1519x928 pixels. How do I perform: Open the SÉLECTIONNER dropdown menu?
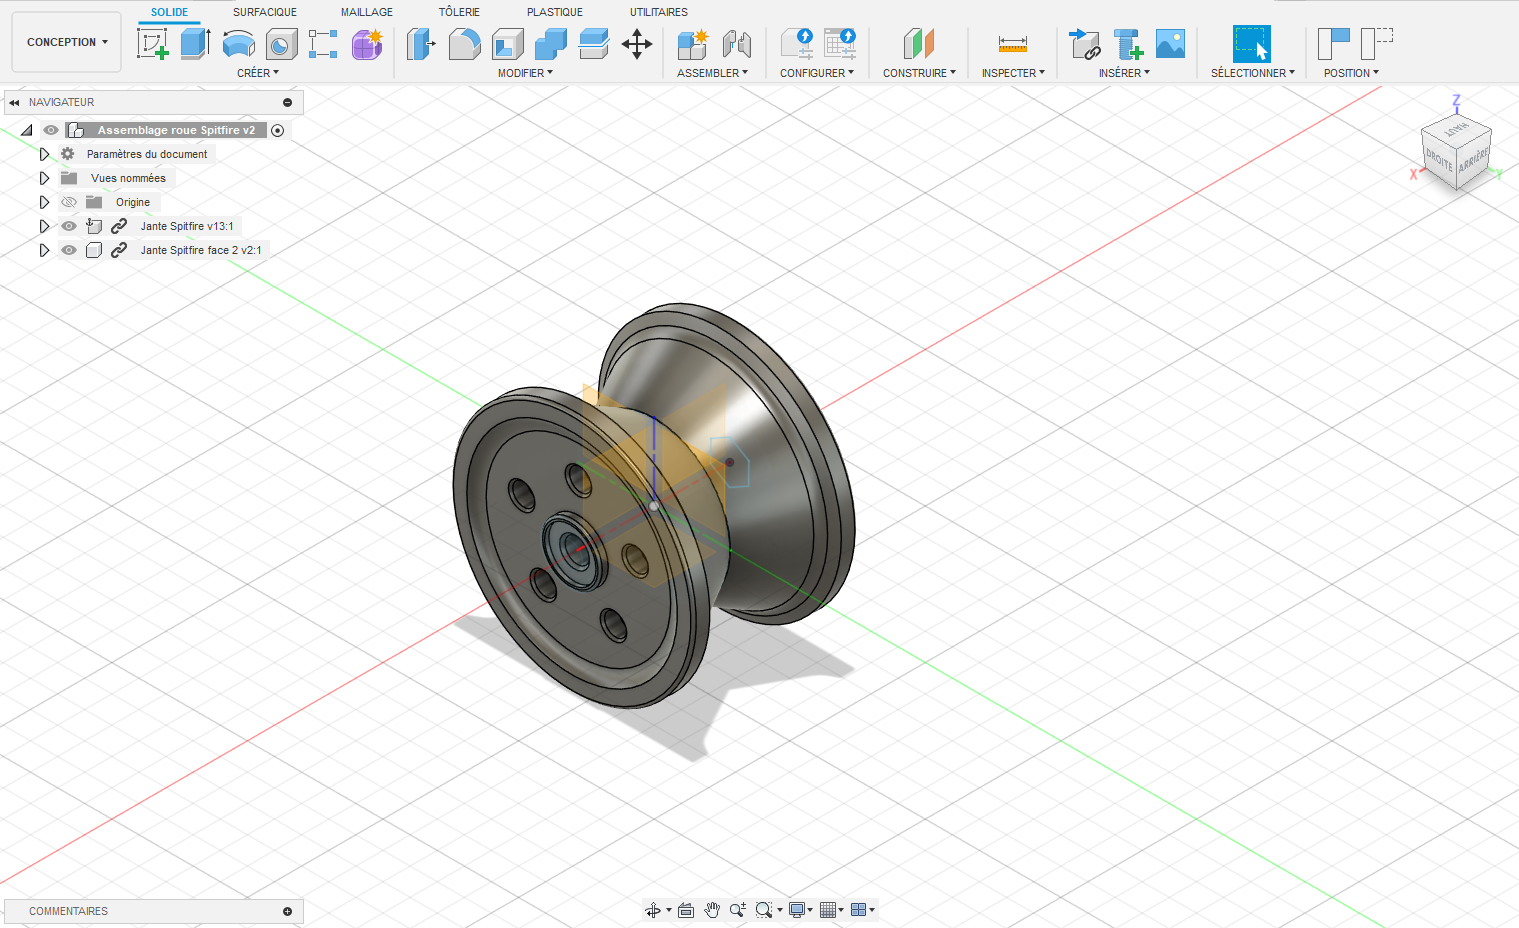coord(1253,73)
